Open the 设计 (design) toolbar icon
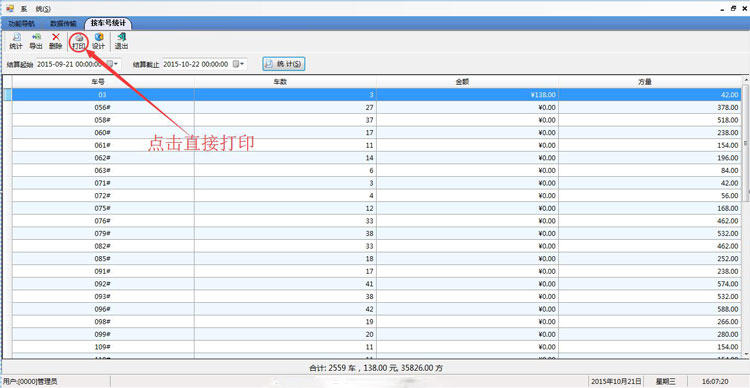The height and width of the screenshot is (388, 750). pos(99,41)
